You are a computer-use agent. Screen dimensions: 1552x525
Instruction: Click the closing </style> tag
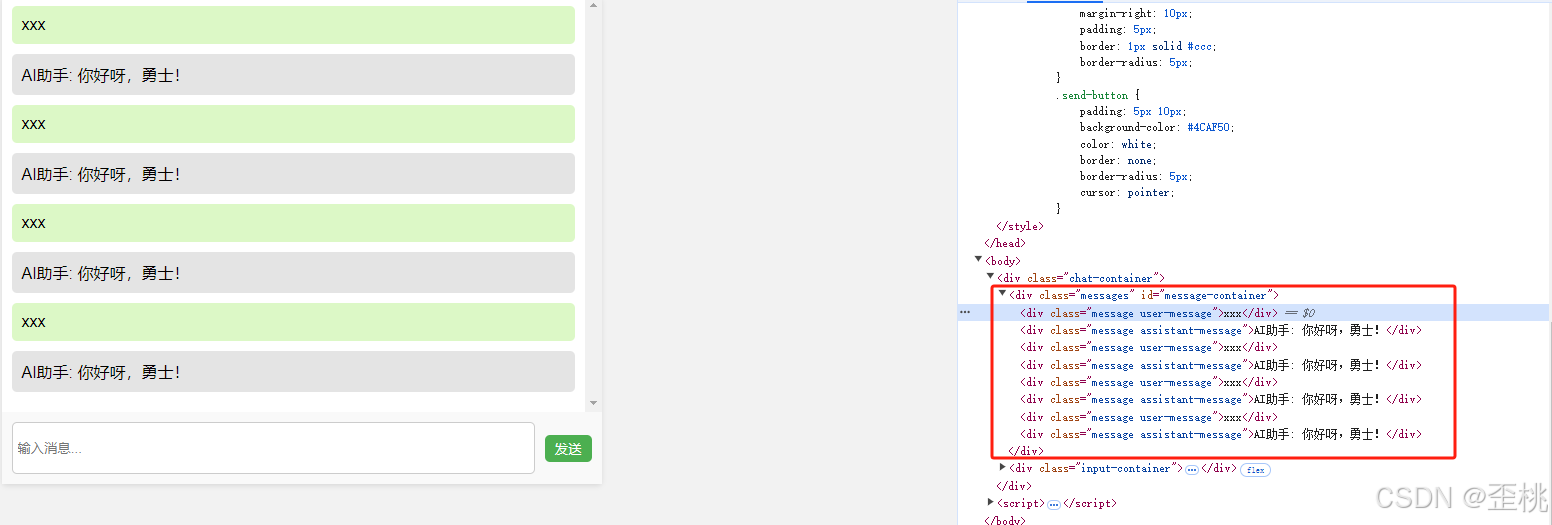point(1020,226)
